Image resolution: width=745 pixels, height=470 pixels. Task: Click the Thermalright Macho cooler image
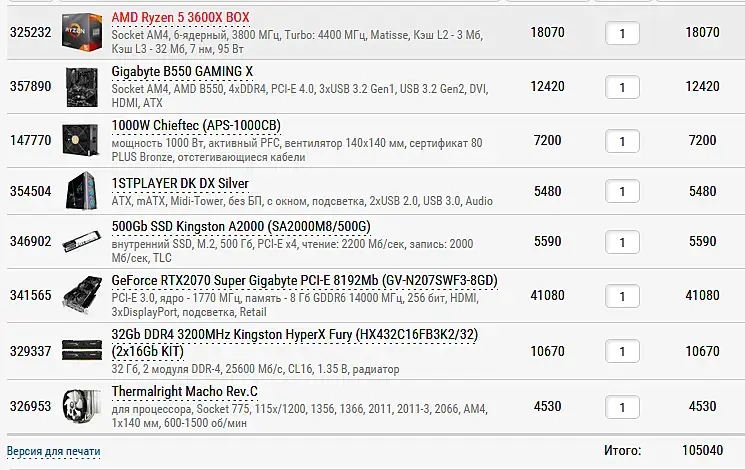(81, 406)
